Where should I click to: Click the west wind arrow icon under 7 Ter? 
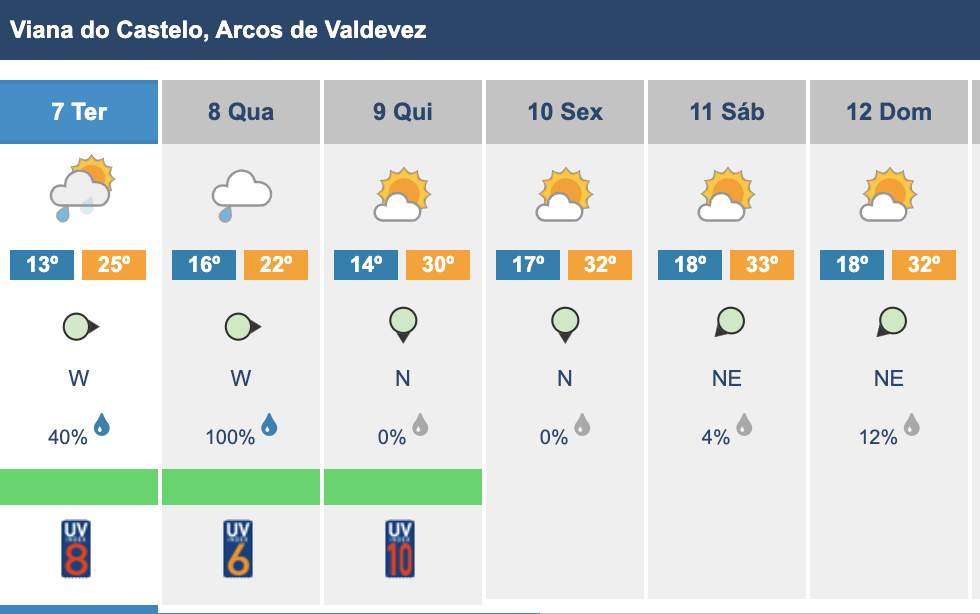tap(81, 326)
